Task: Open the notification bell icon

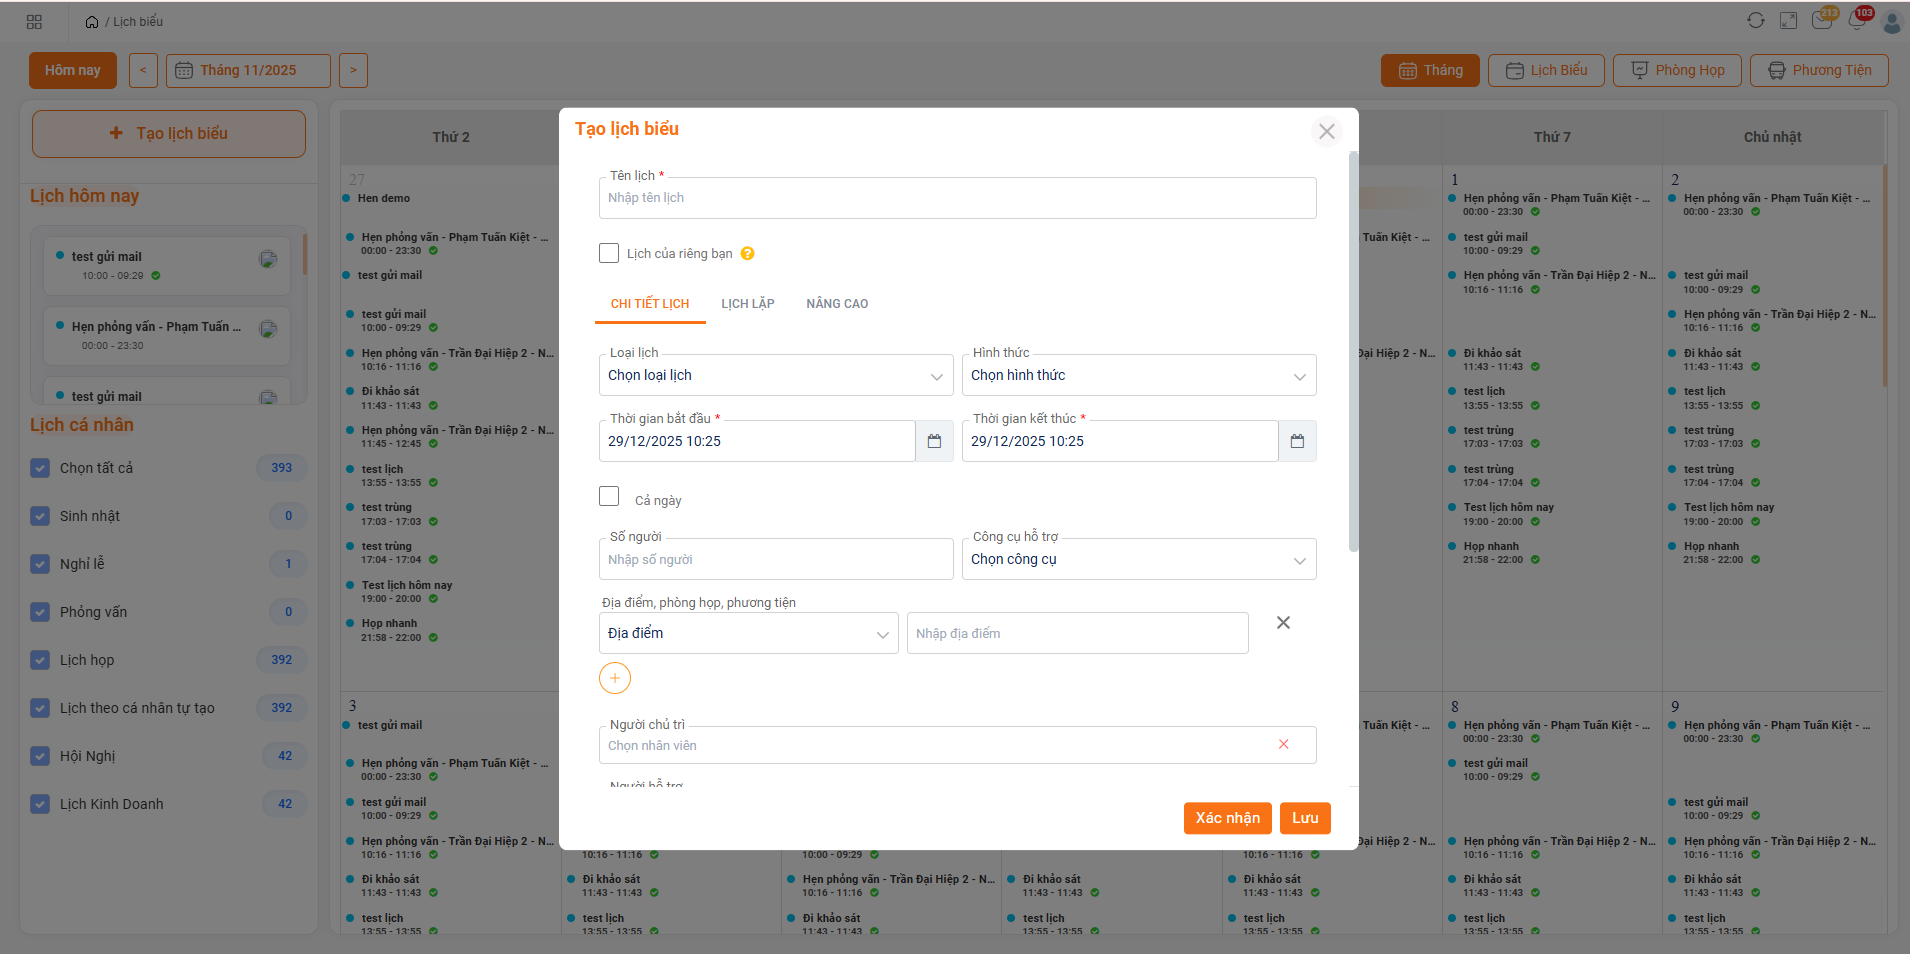Action: tap(1857, 21)
